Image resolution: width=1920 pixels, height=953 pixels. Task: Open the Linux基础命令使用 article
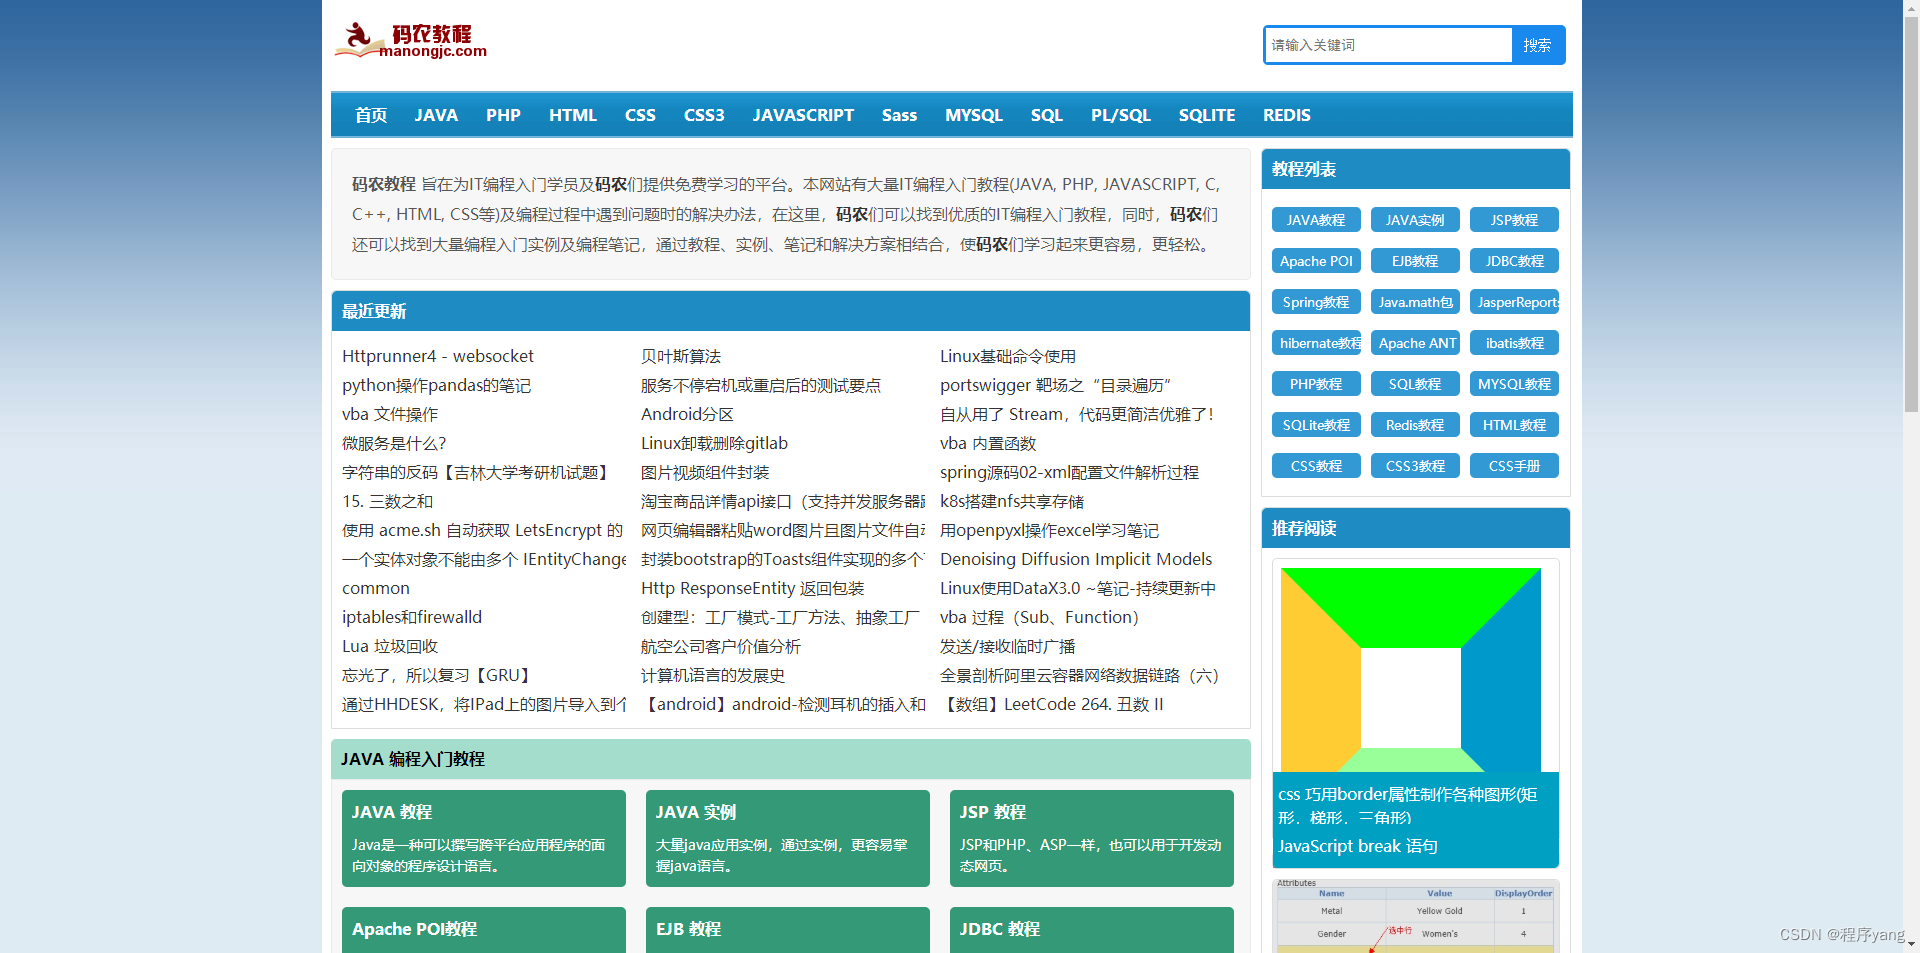click(1008, 356)
